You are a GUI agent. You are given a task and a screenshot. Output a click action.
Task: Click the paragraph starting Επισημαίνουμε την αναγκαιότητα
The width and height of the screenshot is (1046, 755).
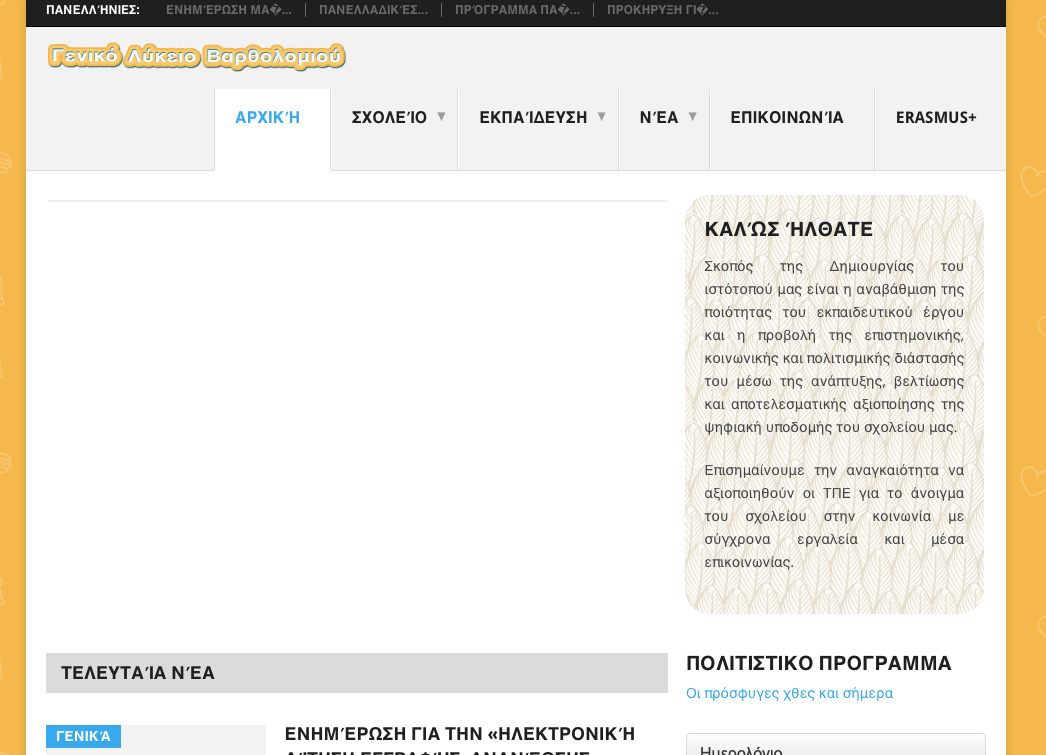(834, 516)
